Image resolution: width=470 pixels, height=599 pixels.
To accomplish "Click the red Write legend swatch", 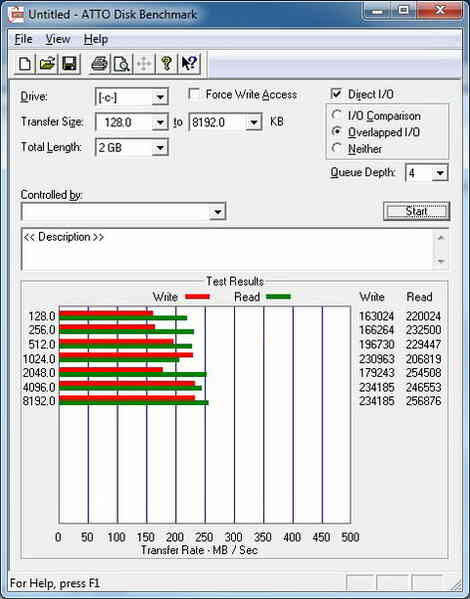I will point(197,296).
